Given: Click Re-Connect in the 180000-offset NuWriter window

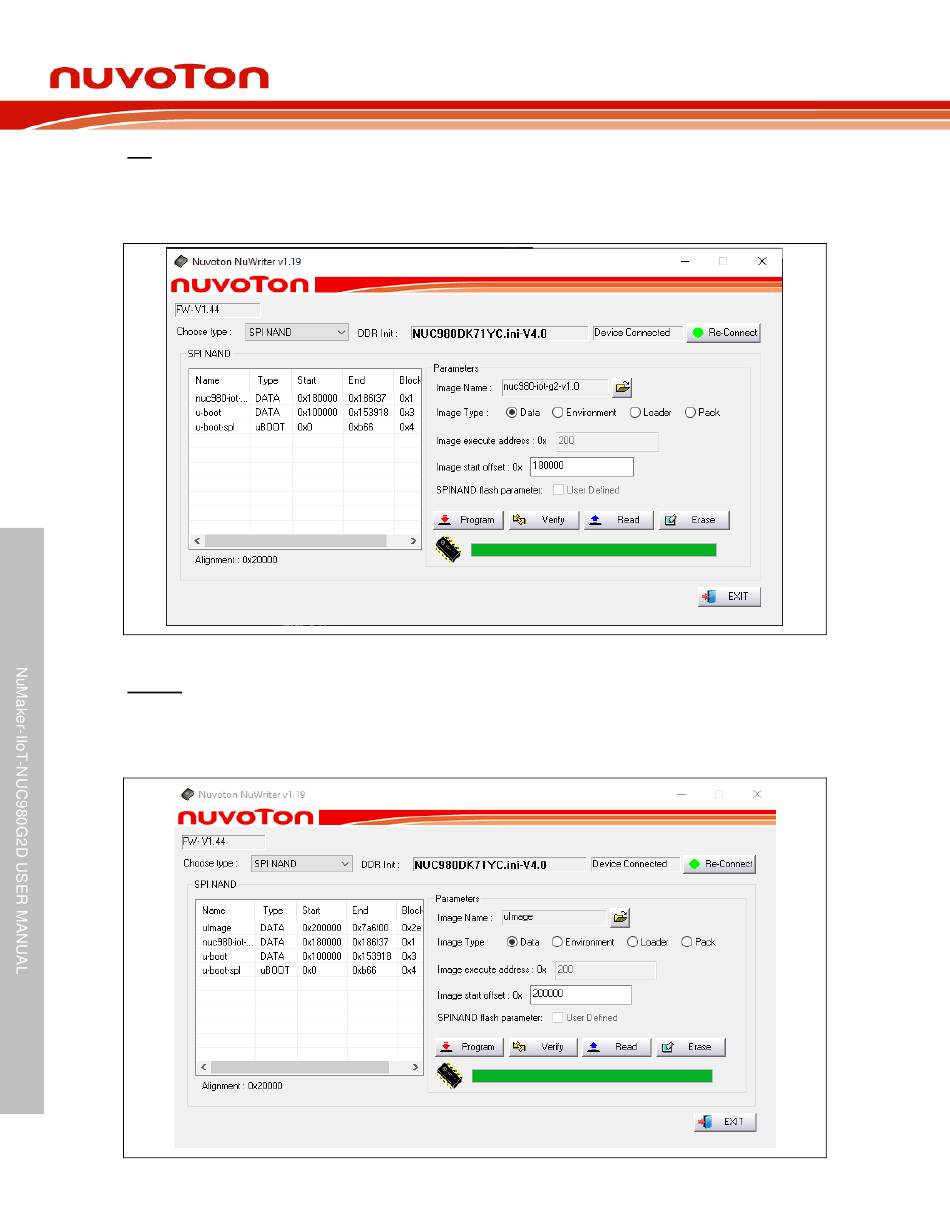Looking at the screenshot, I should tap(724, 333).
